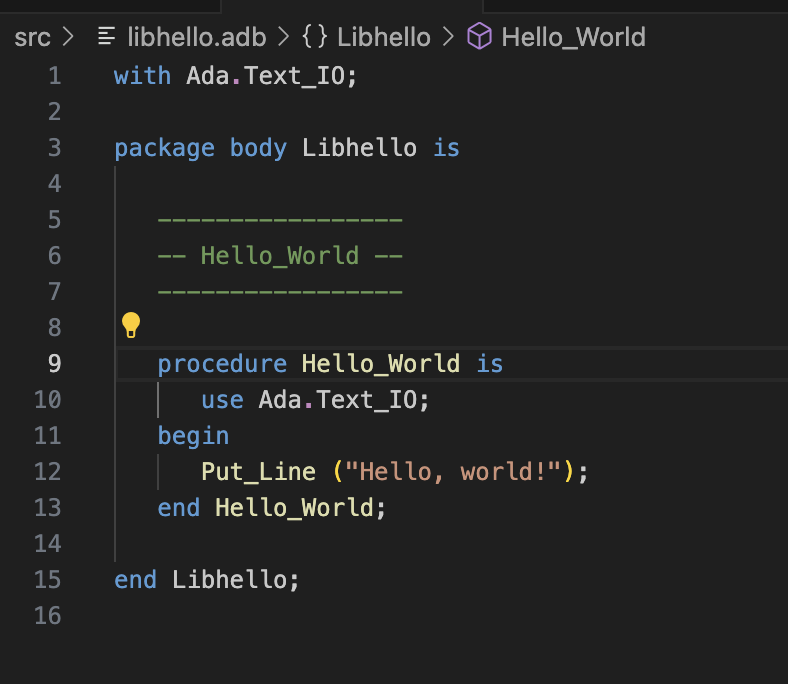Click the chevron between Libhello and Hello_World
Viewport: 788px width, 684px height.
point(448,38)
